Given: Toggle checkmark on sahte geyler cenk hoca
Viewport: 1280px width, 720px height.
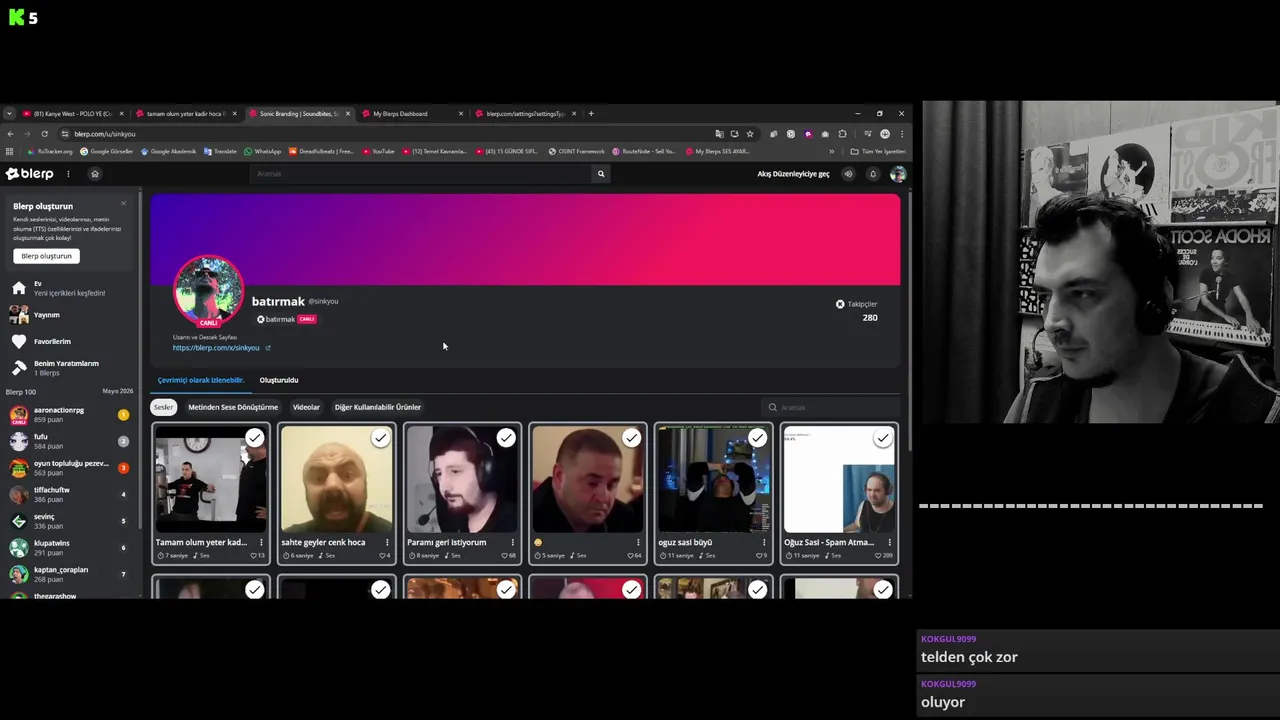Looking at the screenshot, I should (380, 438).
